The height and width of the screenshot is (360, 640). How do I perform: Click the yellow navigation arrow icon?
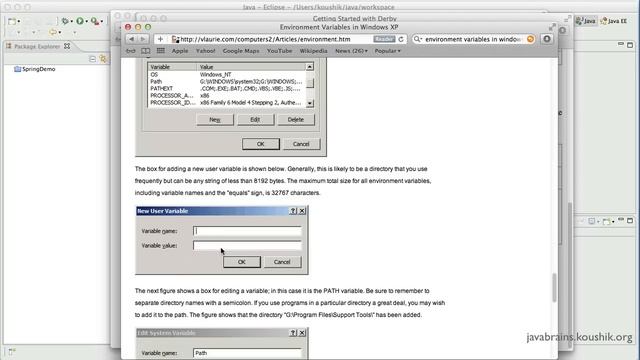coord(53,32)
